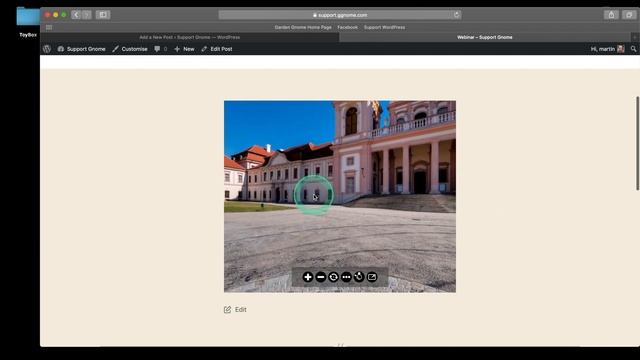Click the page vertical scrollbar

[x=637, y=143]
